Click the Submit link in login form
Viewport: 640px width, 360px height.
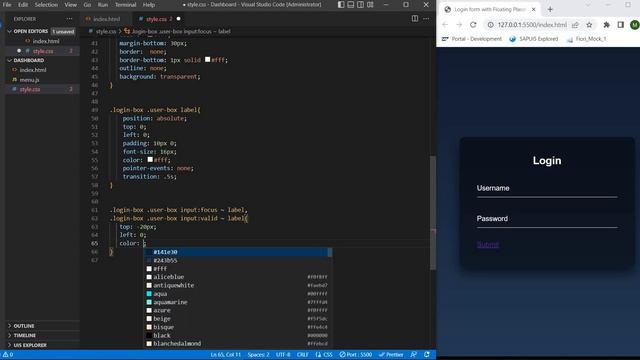point(487,245)
